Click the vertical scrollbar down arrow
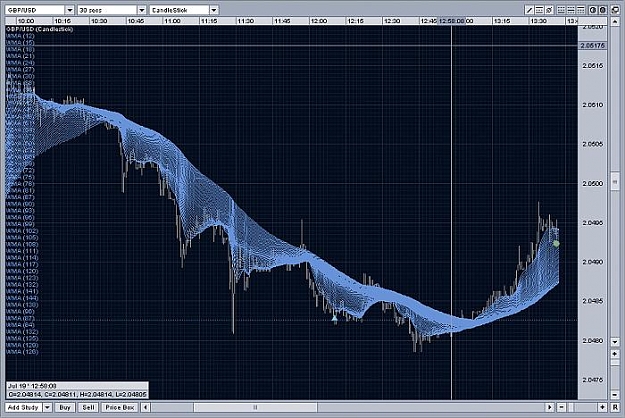The height and width of the screenshot is (418, 625). [x=615, y=342]
